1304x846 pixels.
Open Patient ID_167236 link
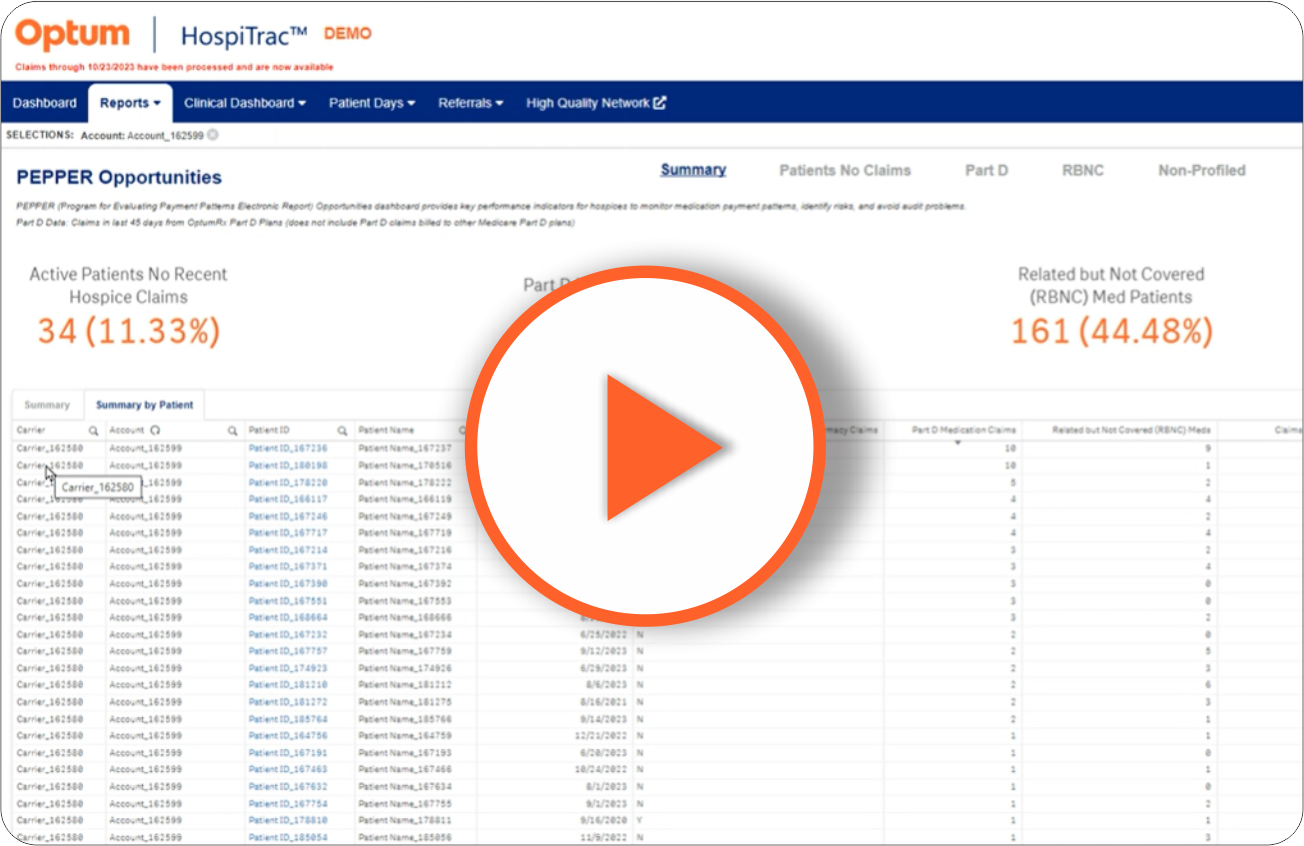click(x=288, y=449)
